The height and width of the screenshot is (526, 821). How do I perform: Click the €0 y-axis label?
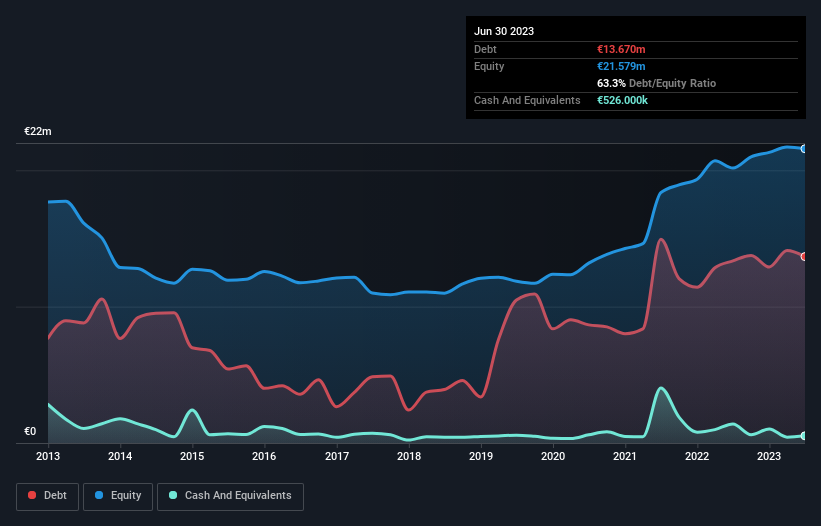coord(30,431)
